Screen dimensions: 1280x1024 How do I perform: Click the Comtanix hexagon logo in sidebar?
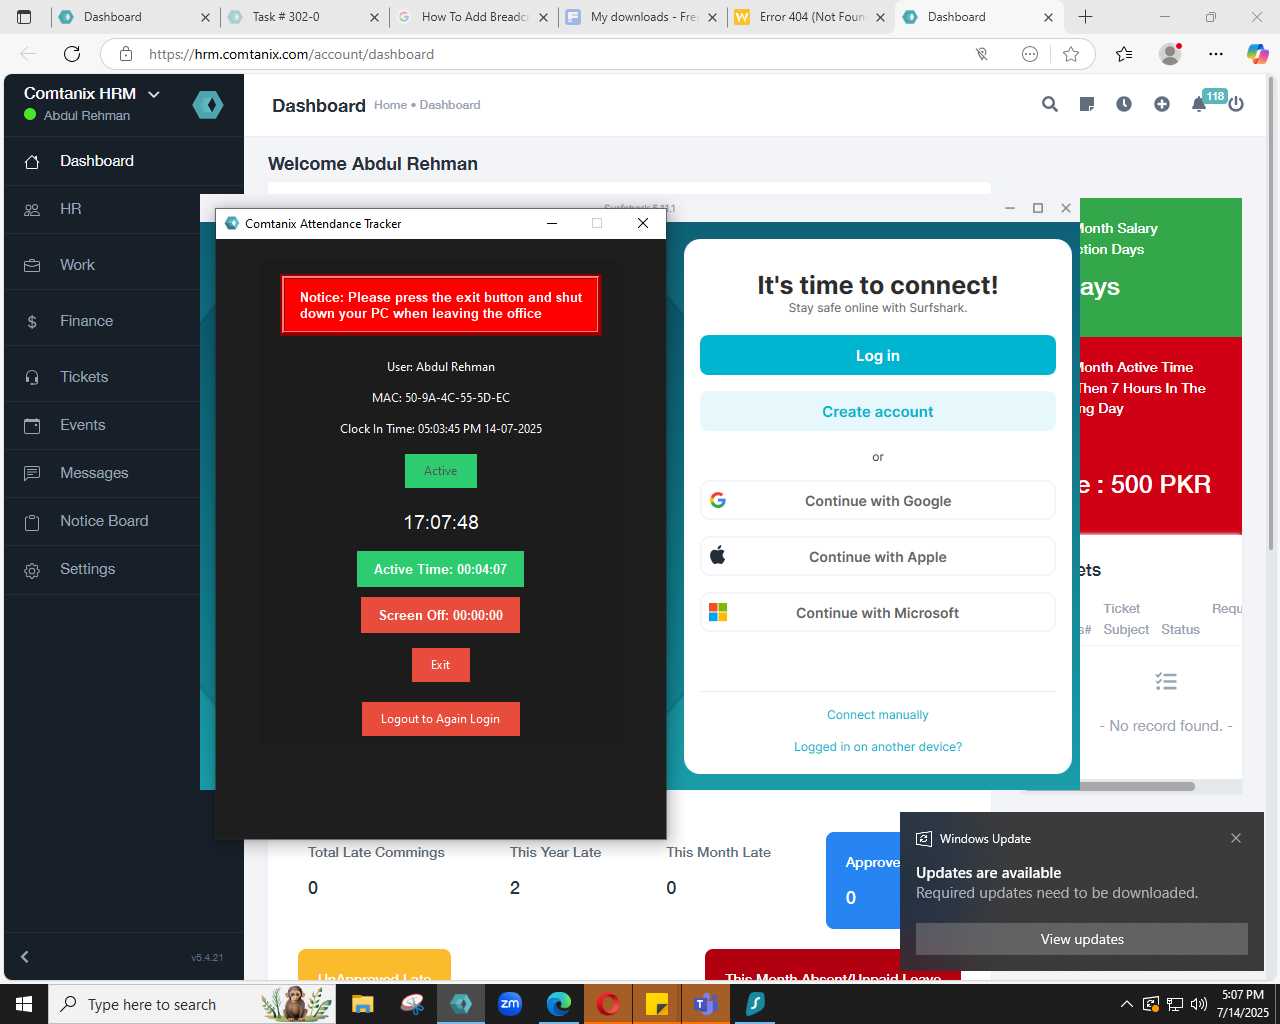coord(208,104)
